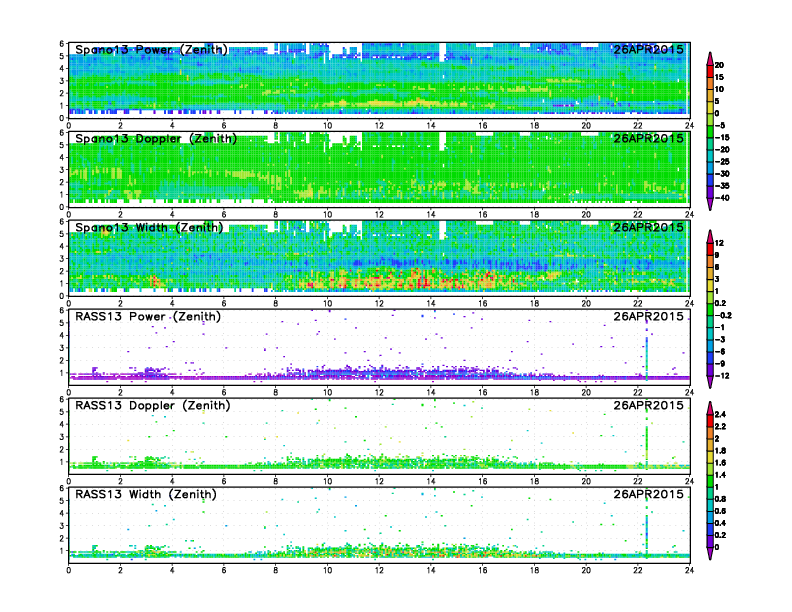Click height tick '4' on the RASS13 Width y-axis
Screen dimensions: 792x612
62,513
